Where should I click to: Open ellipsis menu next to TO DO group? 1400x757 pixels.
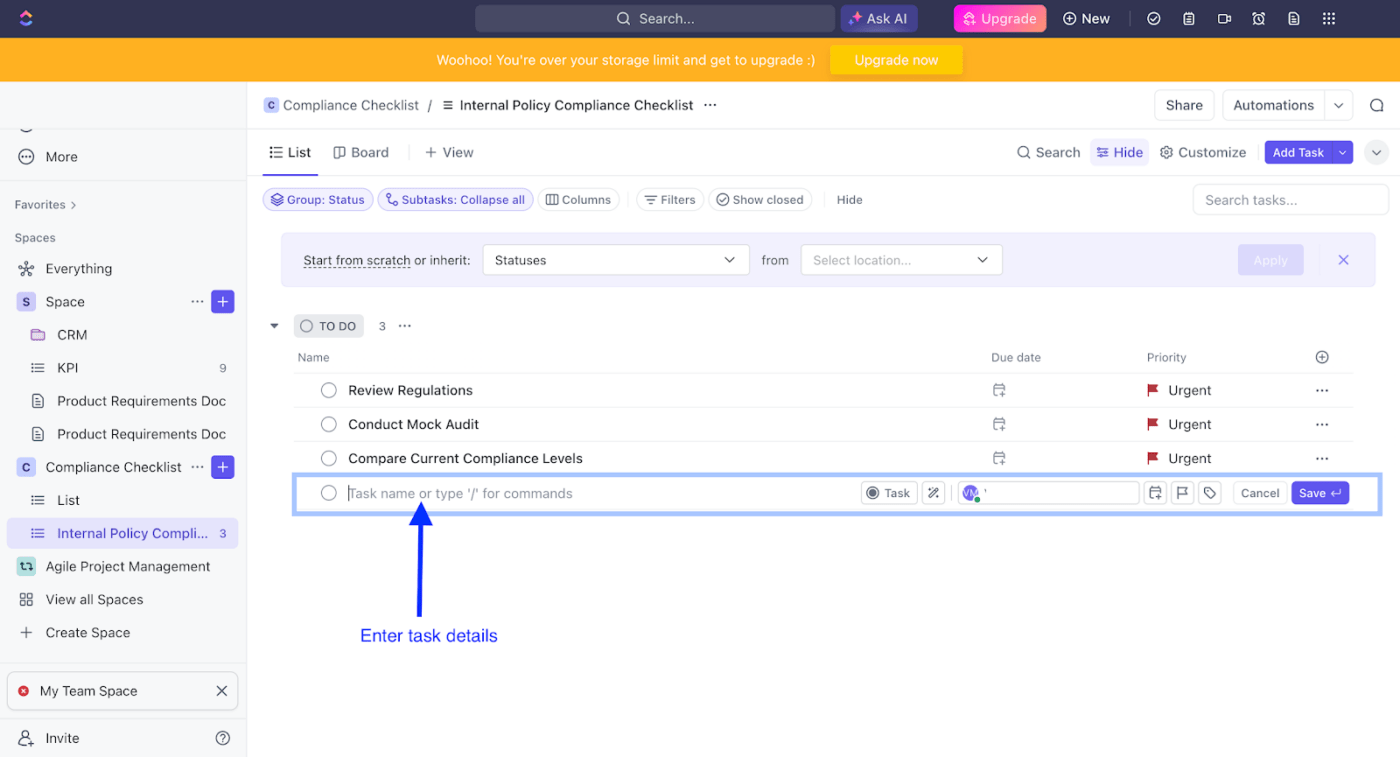405,326
